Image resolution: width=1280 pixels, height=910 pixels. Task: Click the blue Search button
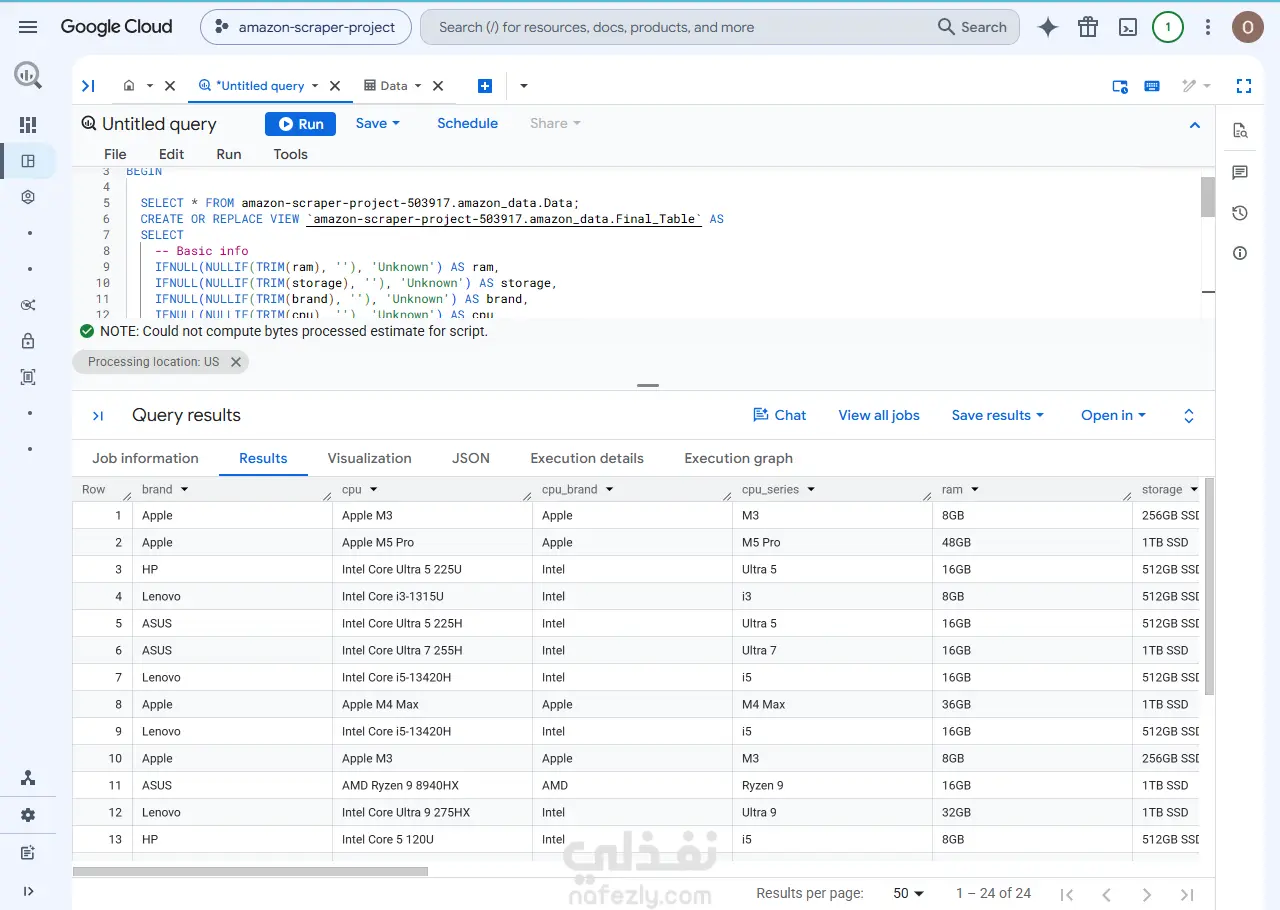(x=972, y=27)
